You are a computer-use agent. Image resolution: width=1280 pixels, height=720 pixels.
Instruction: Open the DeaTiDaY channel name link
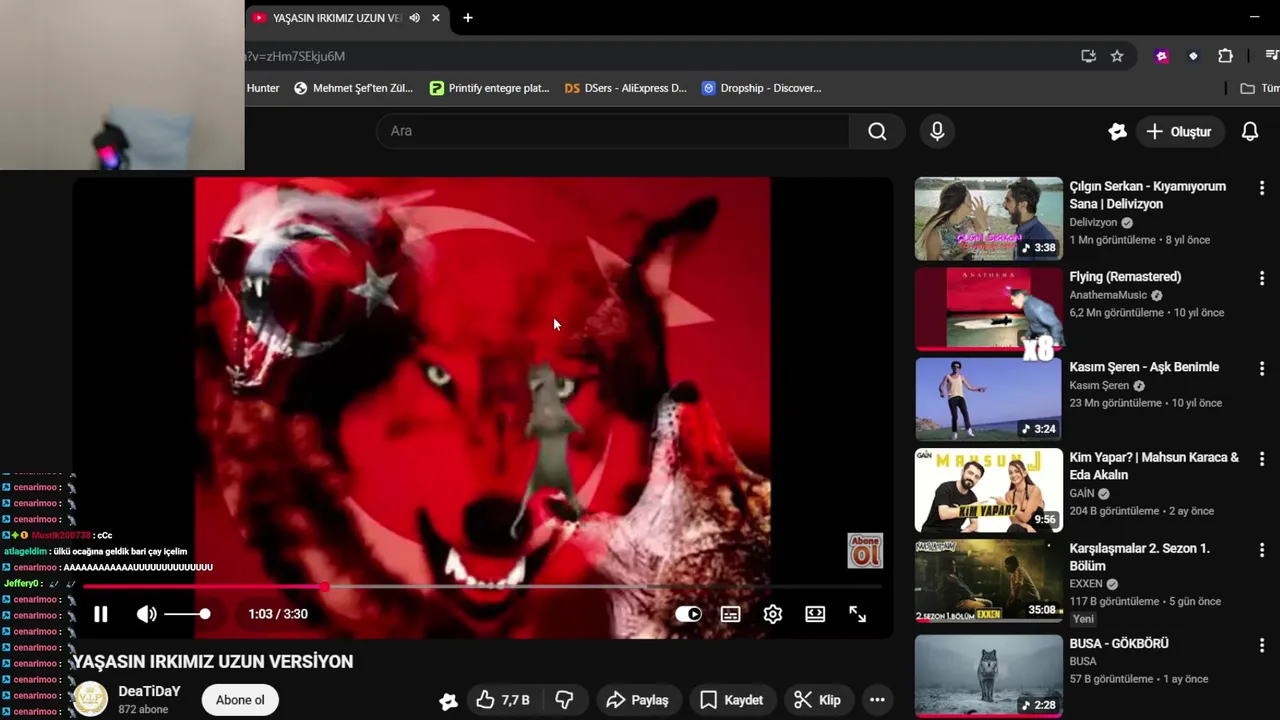149,691
